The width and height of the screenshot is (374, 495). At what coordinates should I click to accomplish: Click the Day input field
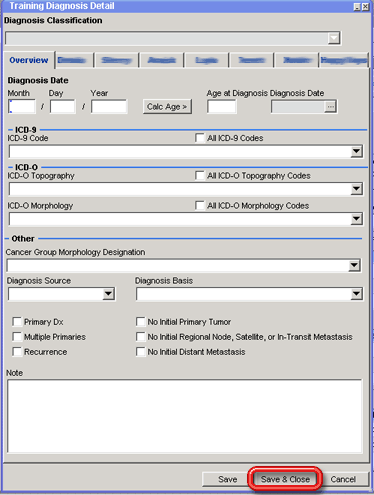63,106
